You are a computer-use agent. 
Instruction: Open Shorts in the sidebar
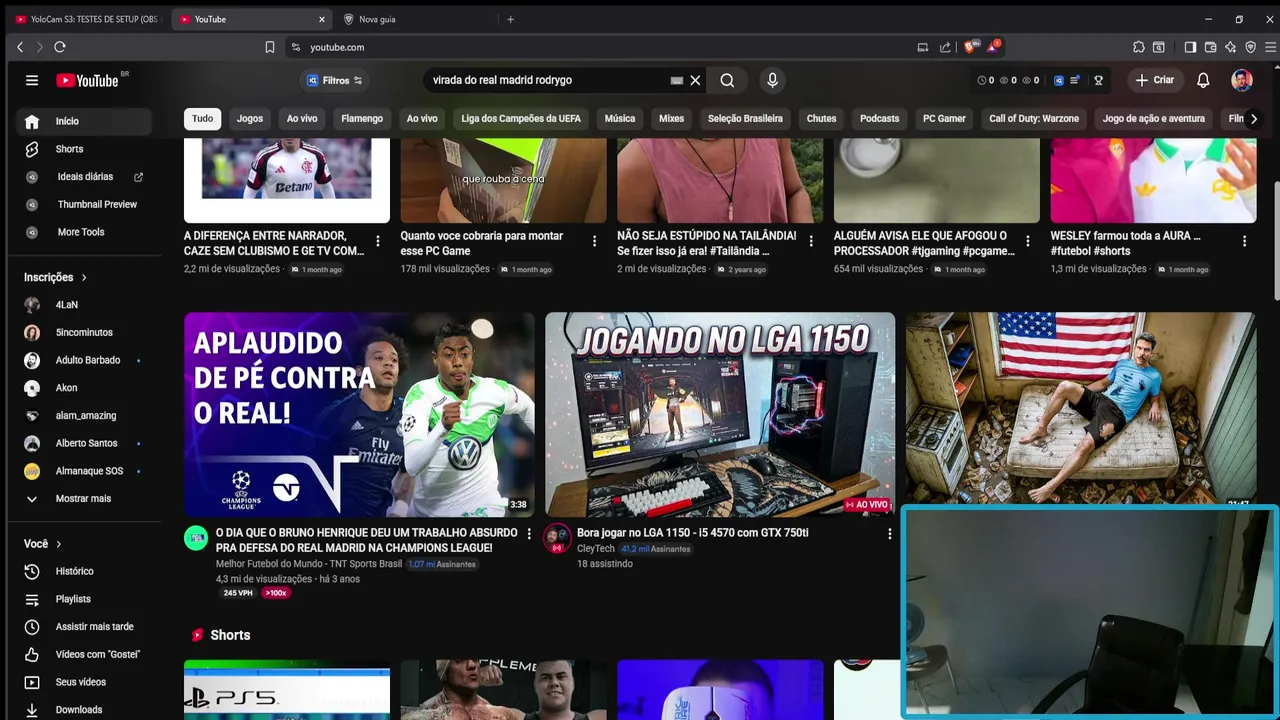pyautogui.click(x=84, y=149)
